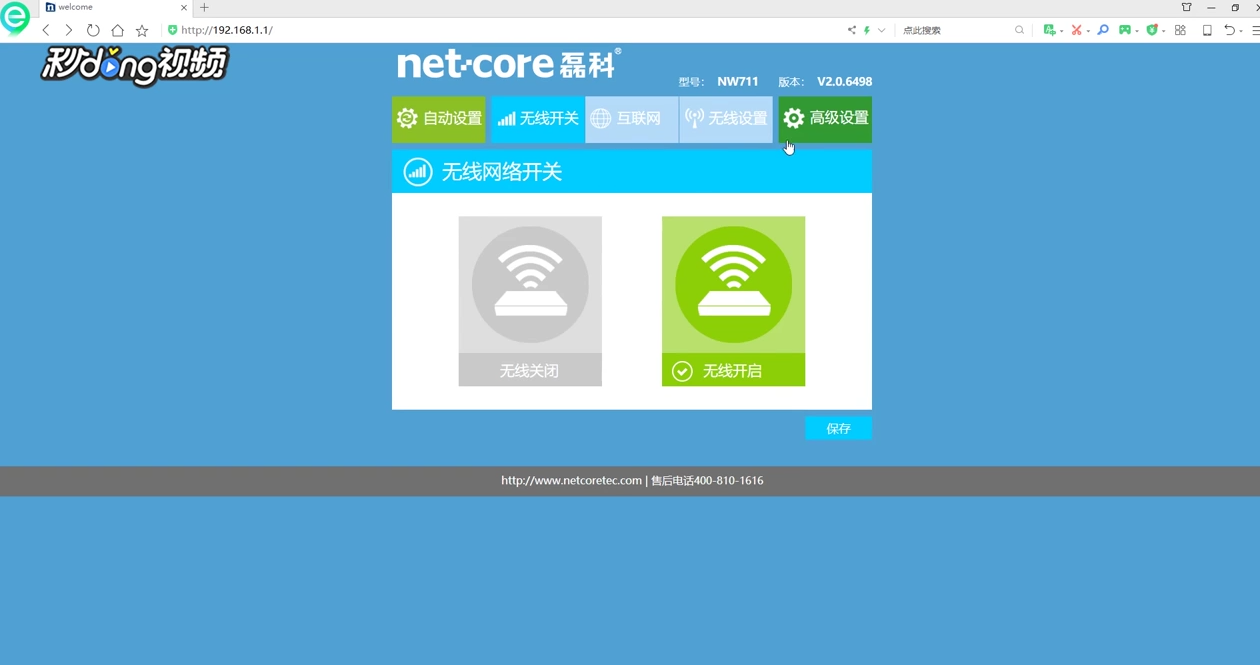Screen dimensions: 1260x665
Task: Open the browser home page
Action: pos(117,30)
